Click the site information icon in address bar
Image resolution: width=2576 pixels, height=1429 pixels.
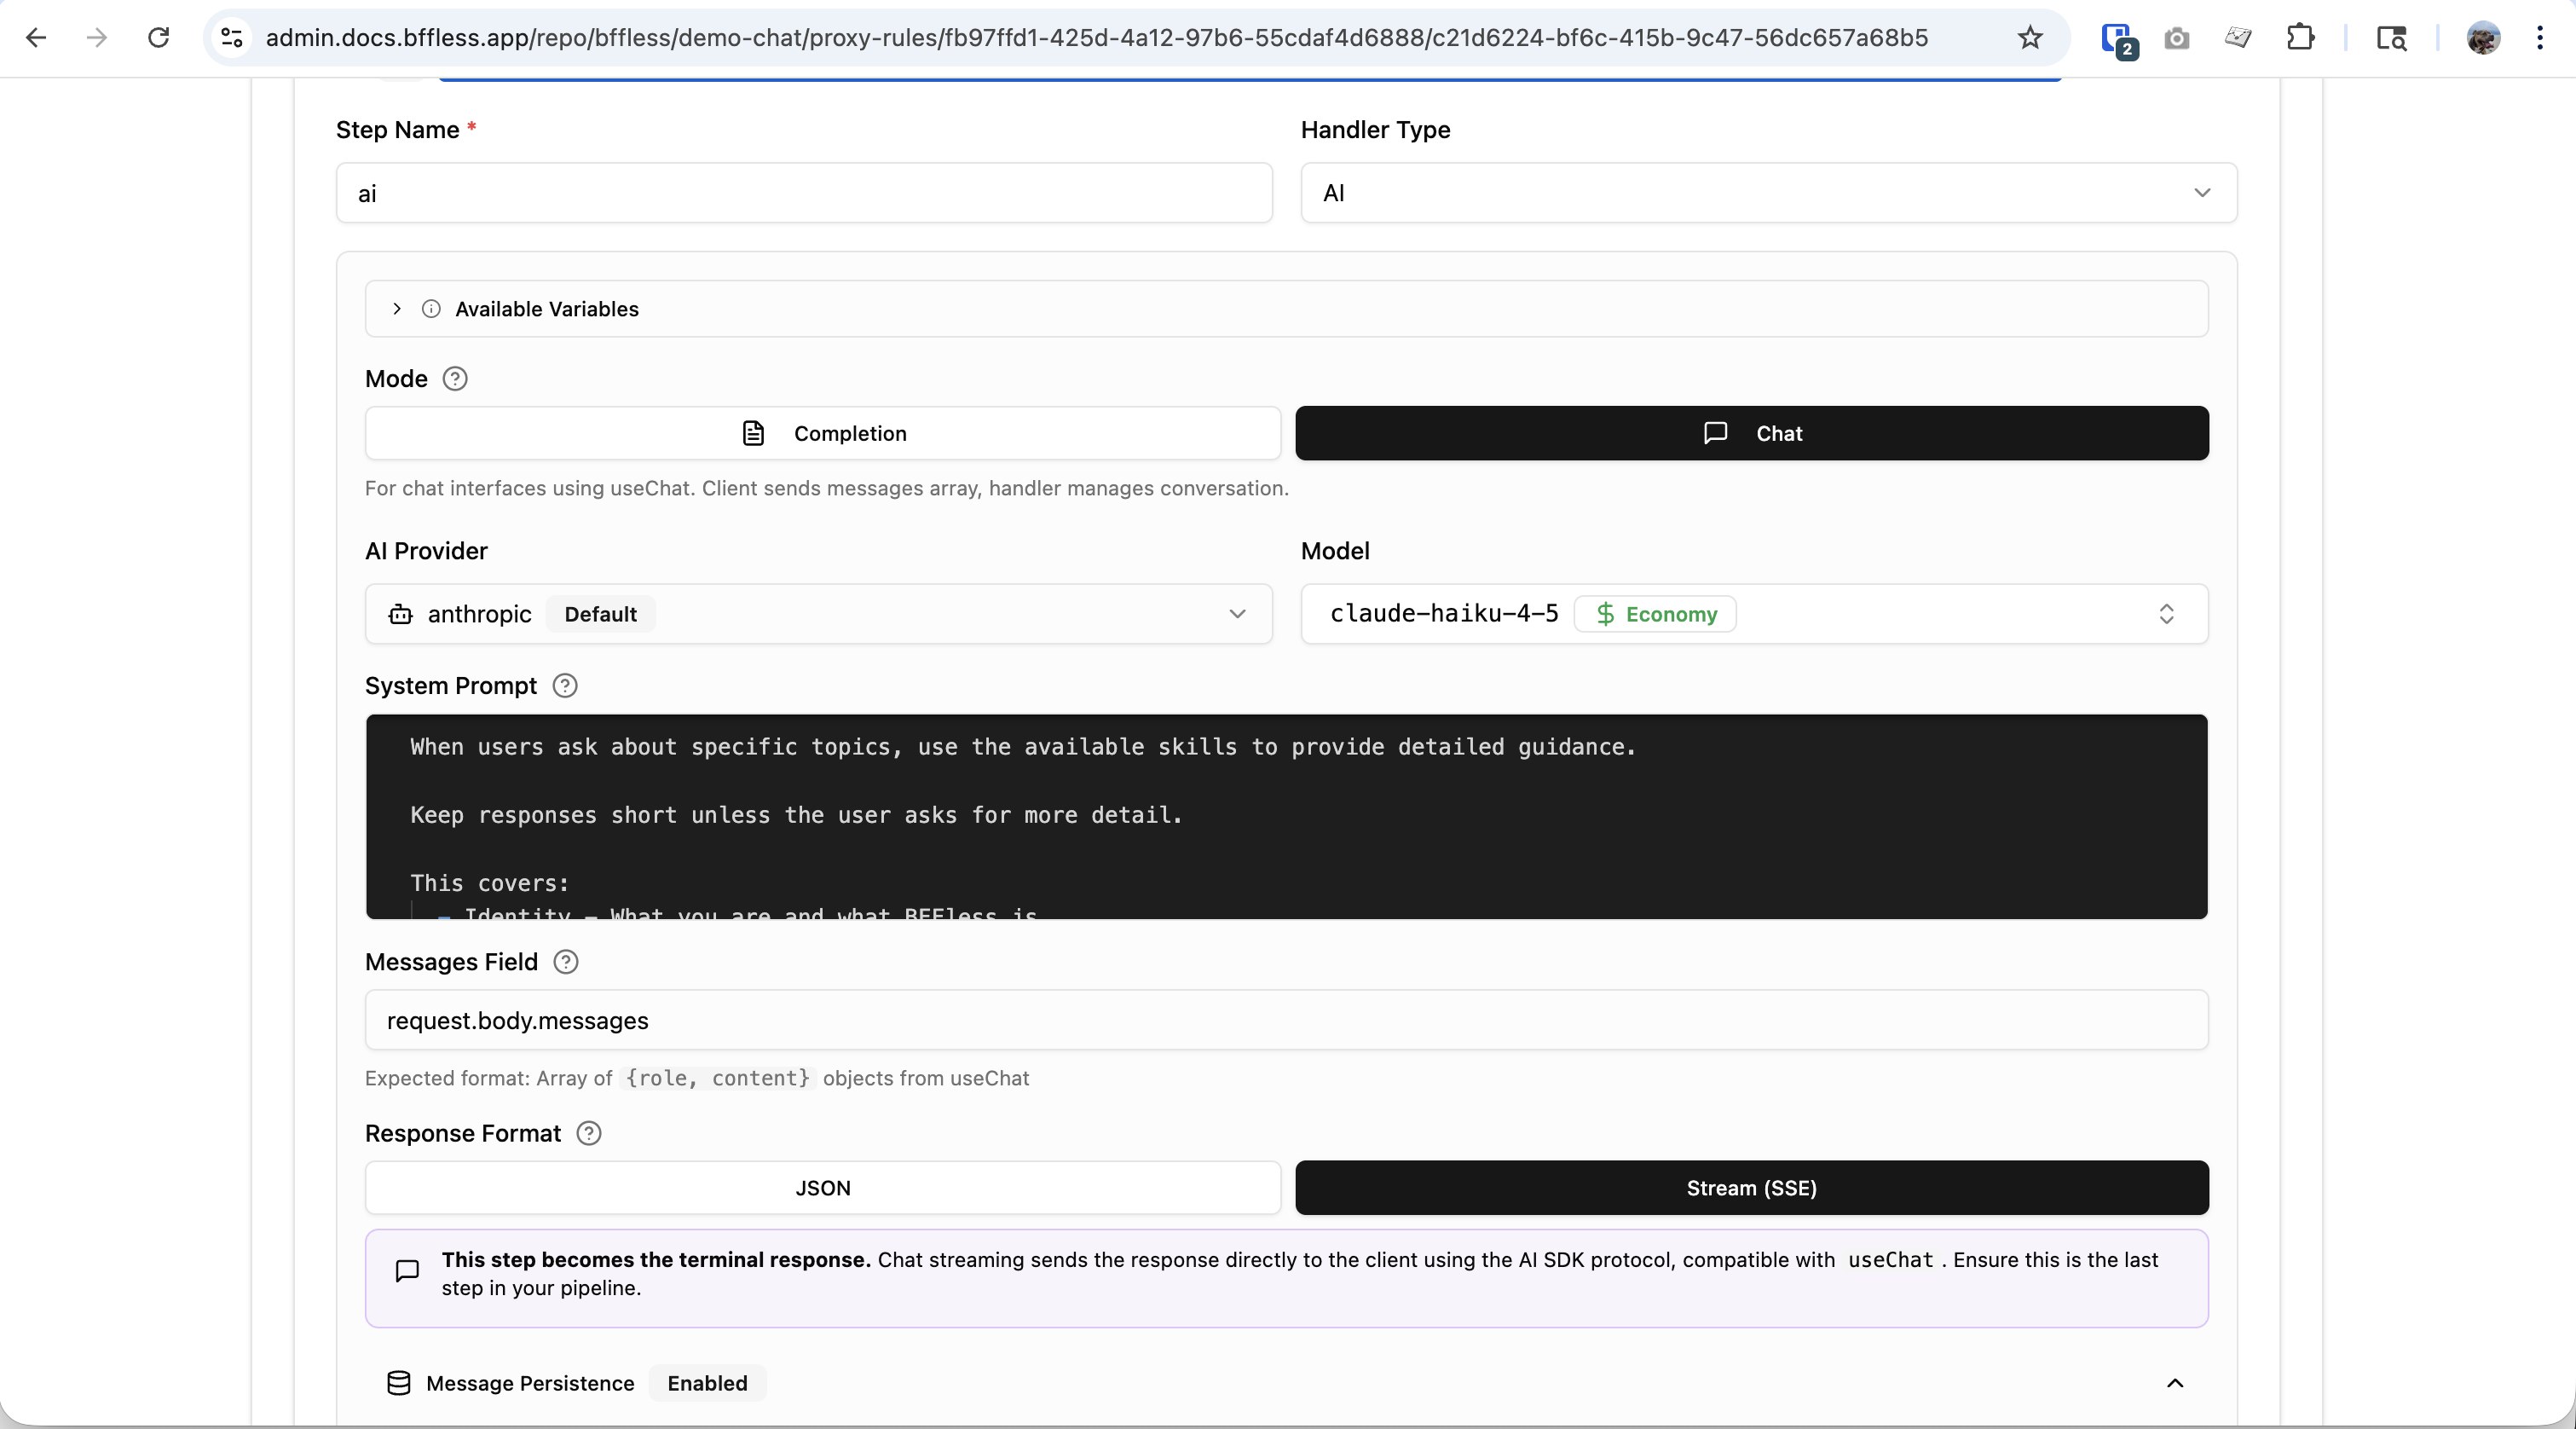232,38
